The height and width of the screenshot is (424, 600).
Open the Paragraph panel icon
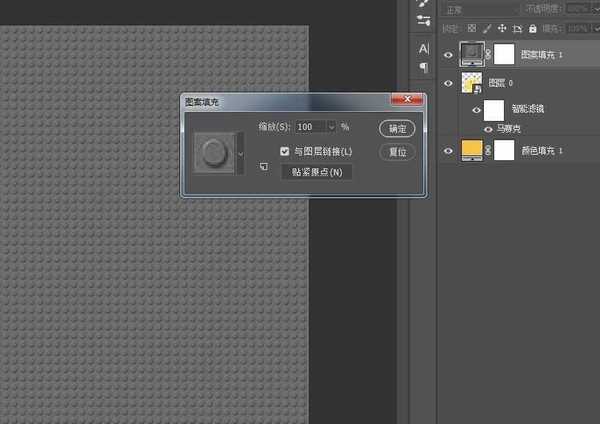[x=423, y=67]
